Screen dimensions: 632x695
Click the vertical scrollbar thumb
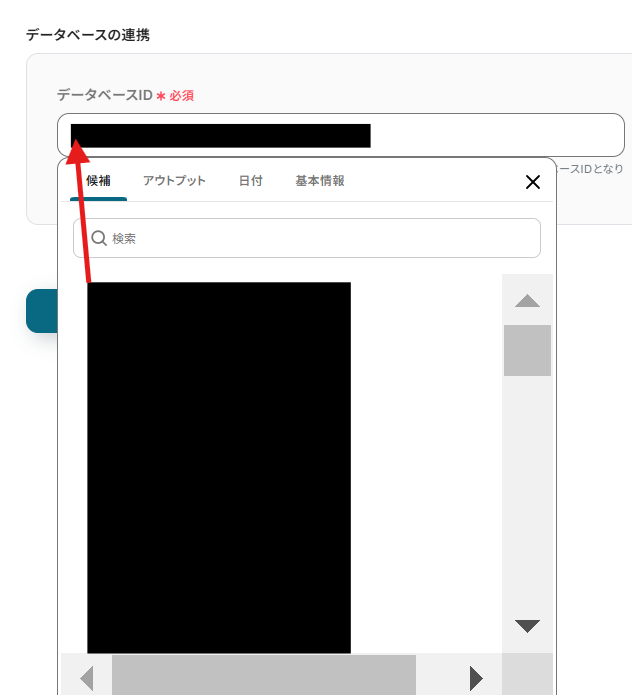(527, 350)
